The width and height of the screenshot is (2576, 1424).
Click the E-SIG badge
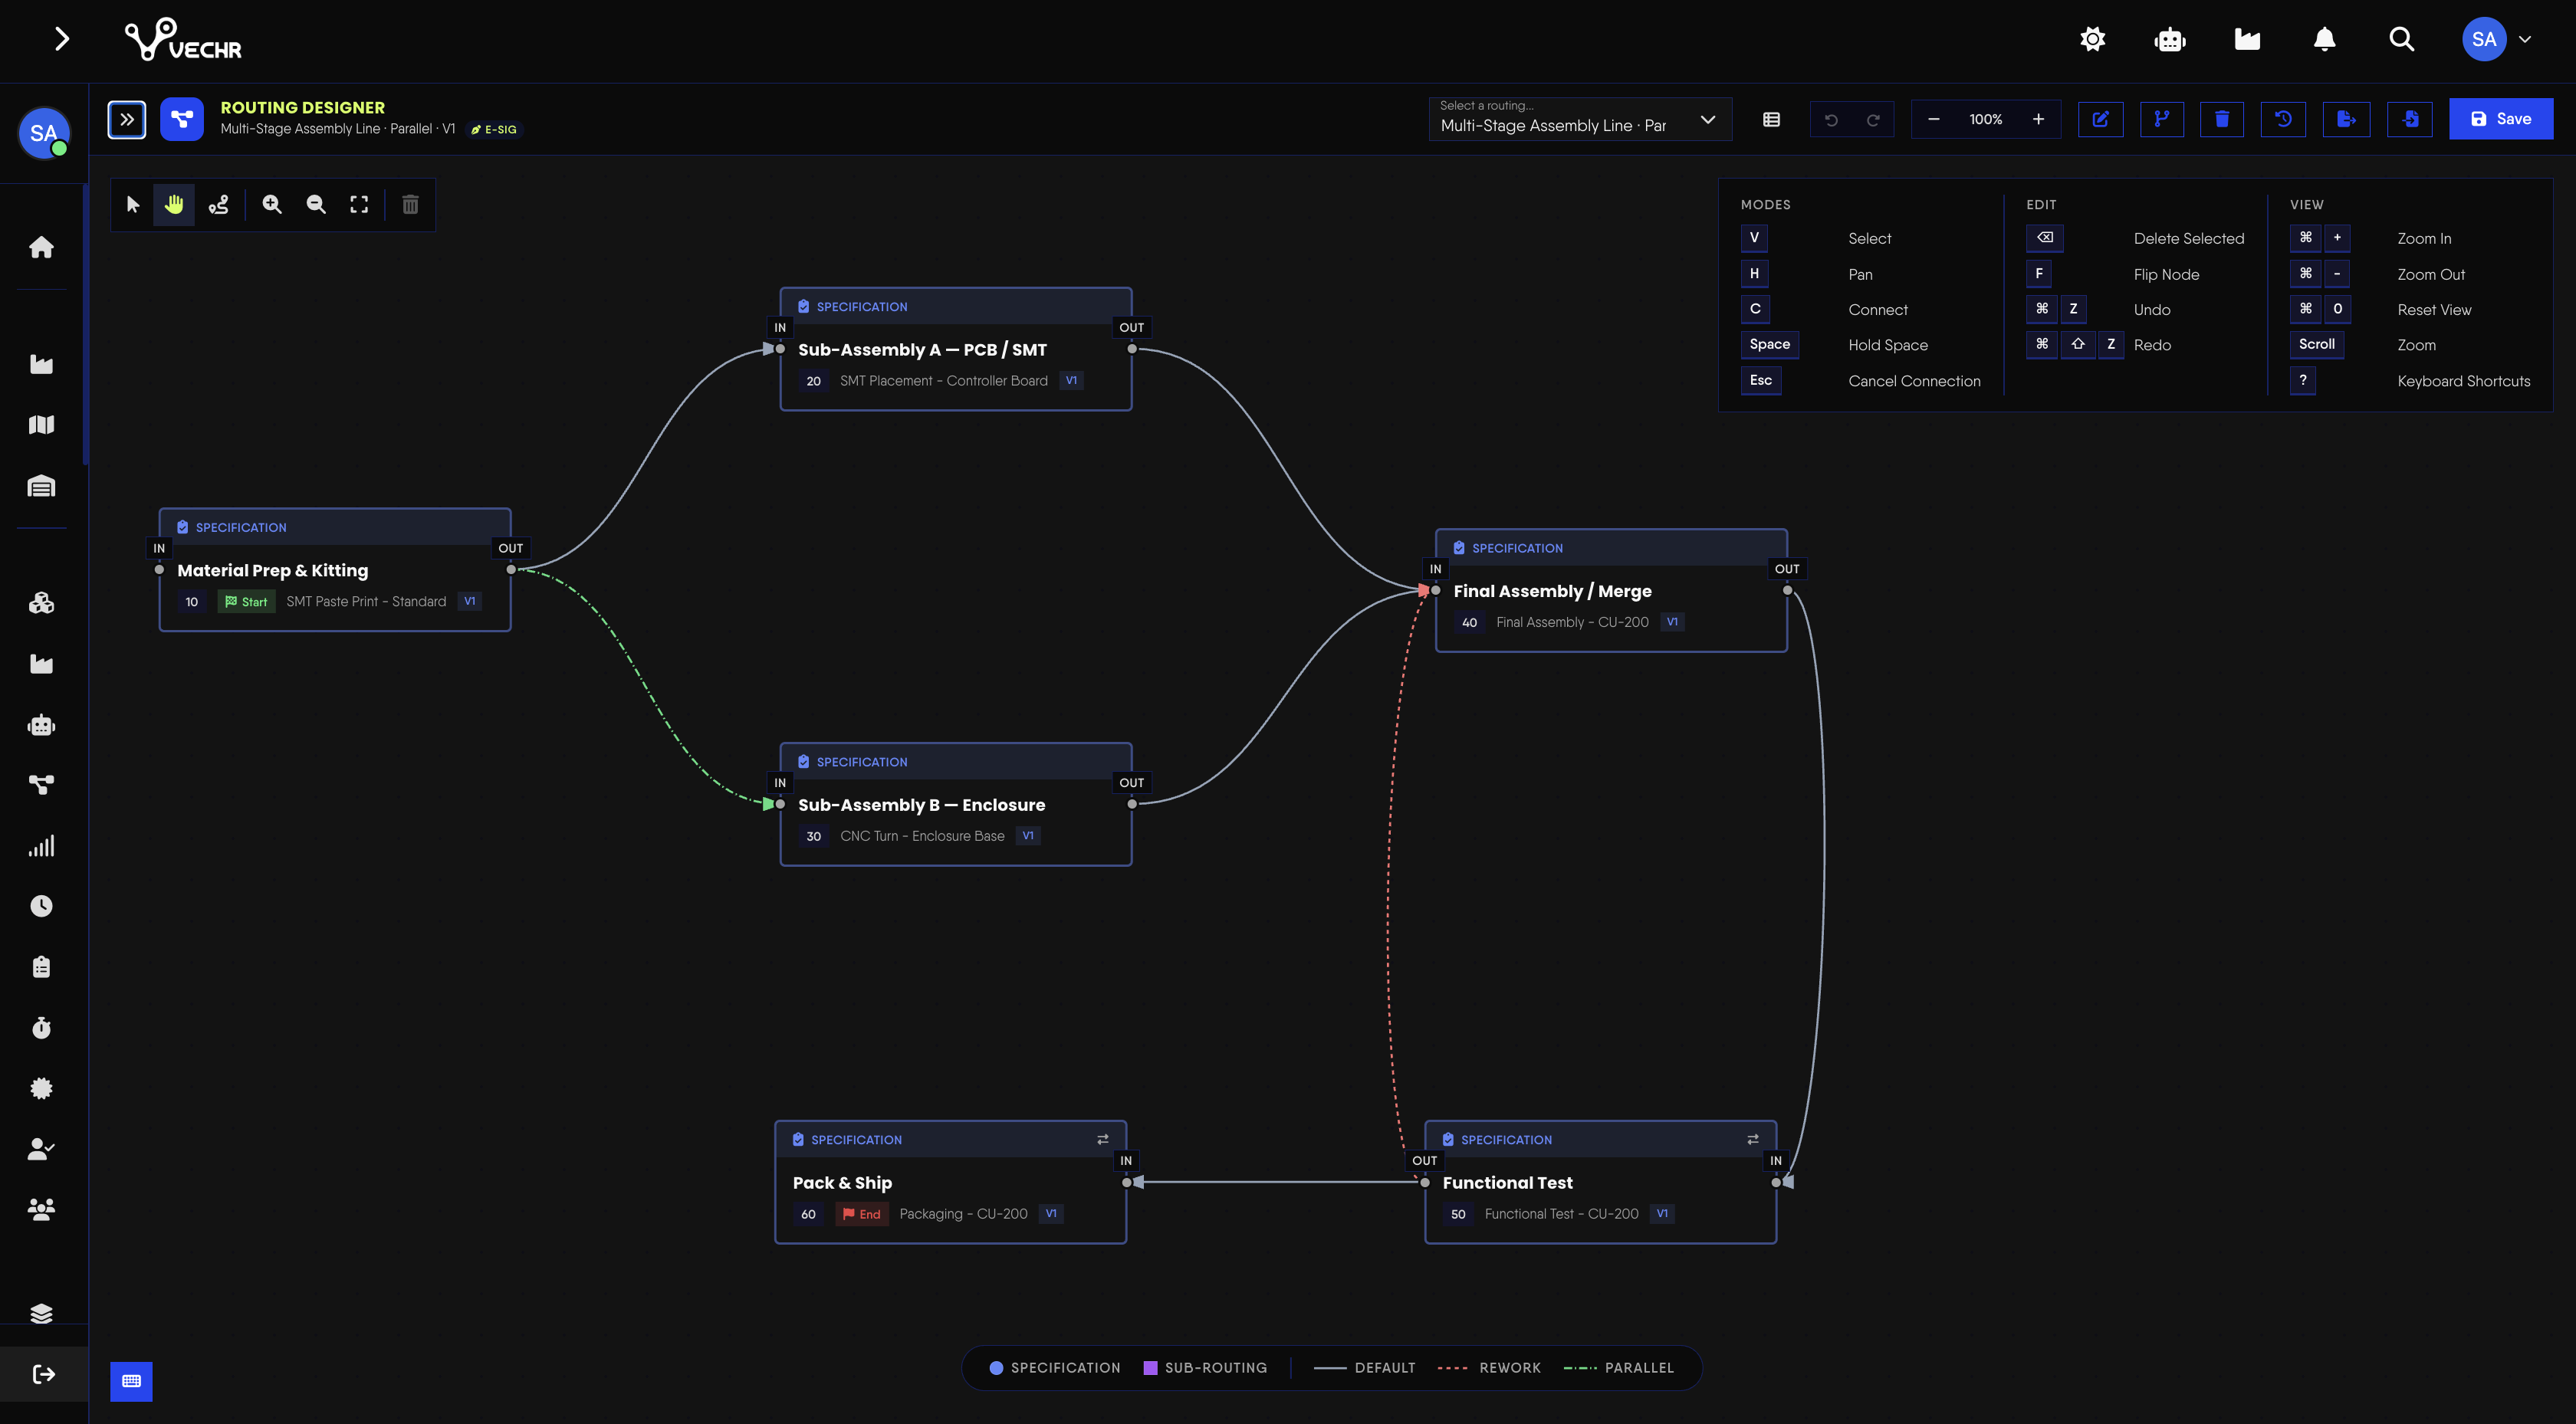click(494, 129)
